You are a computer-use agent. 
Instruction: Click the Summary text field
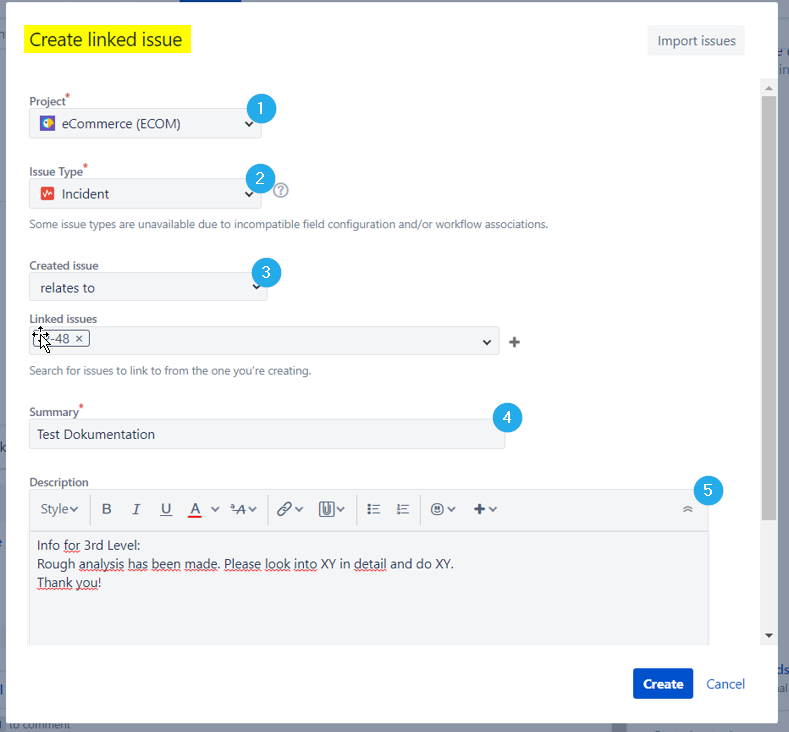[265, 434]
